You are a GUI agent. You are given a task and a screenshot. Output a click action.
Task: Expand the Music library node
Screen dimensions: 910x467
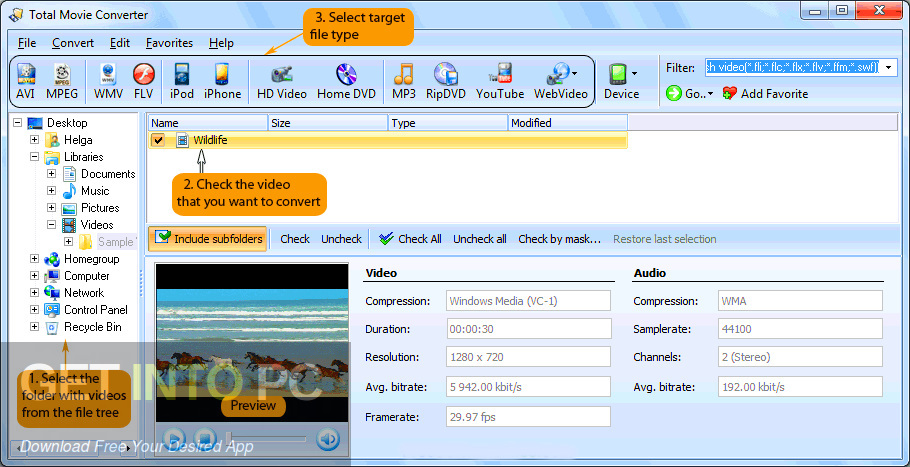(x=52, y=190)
